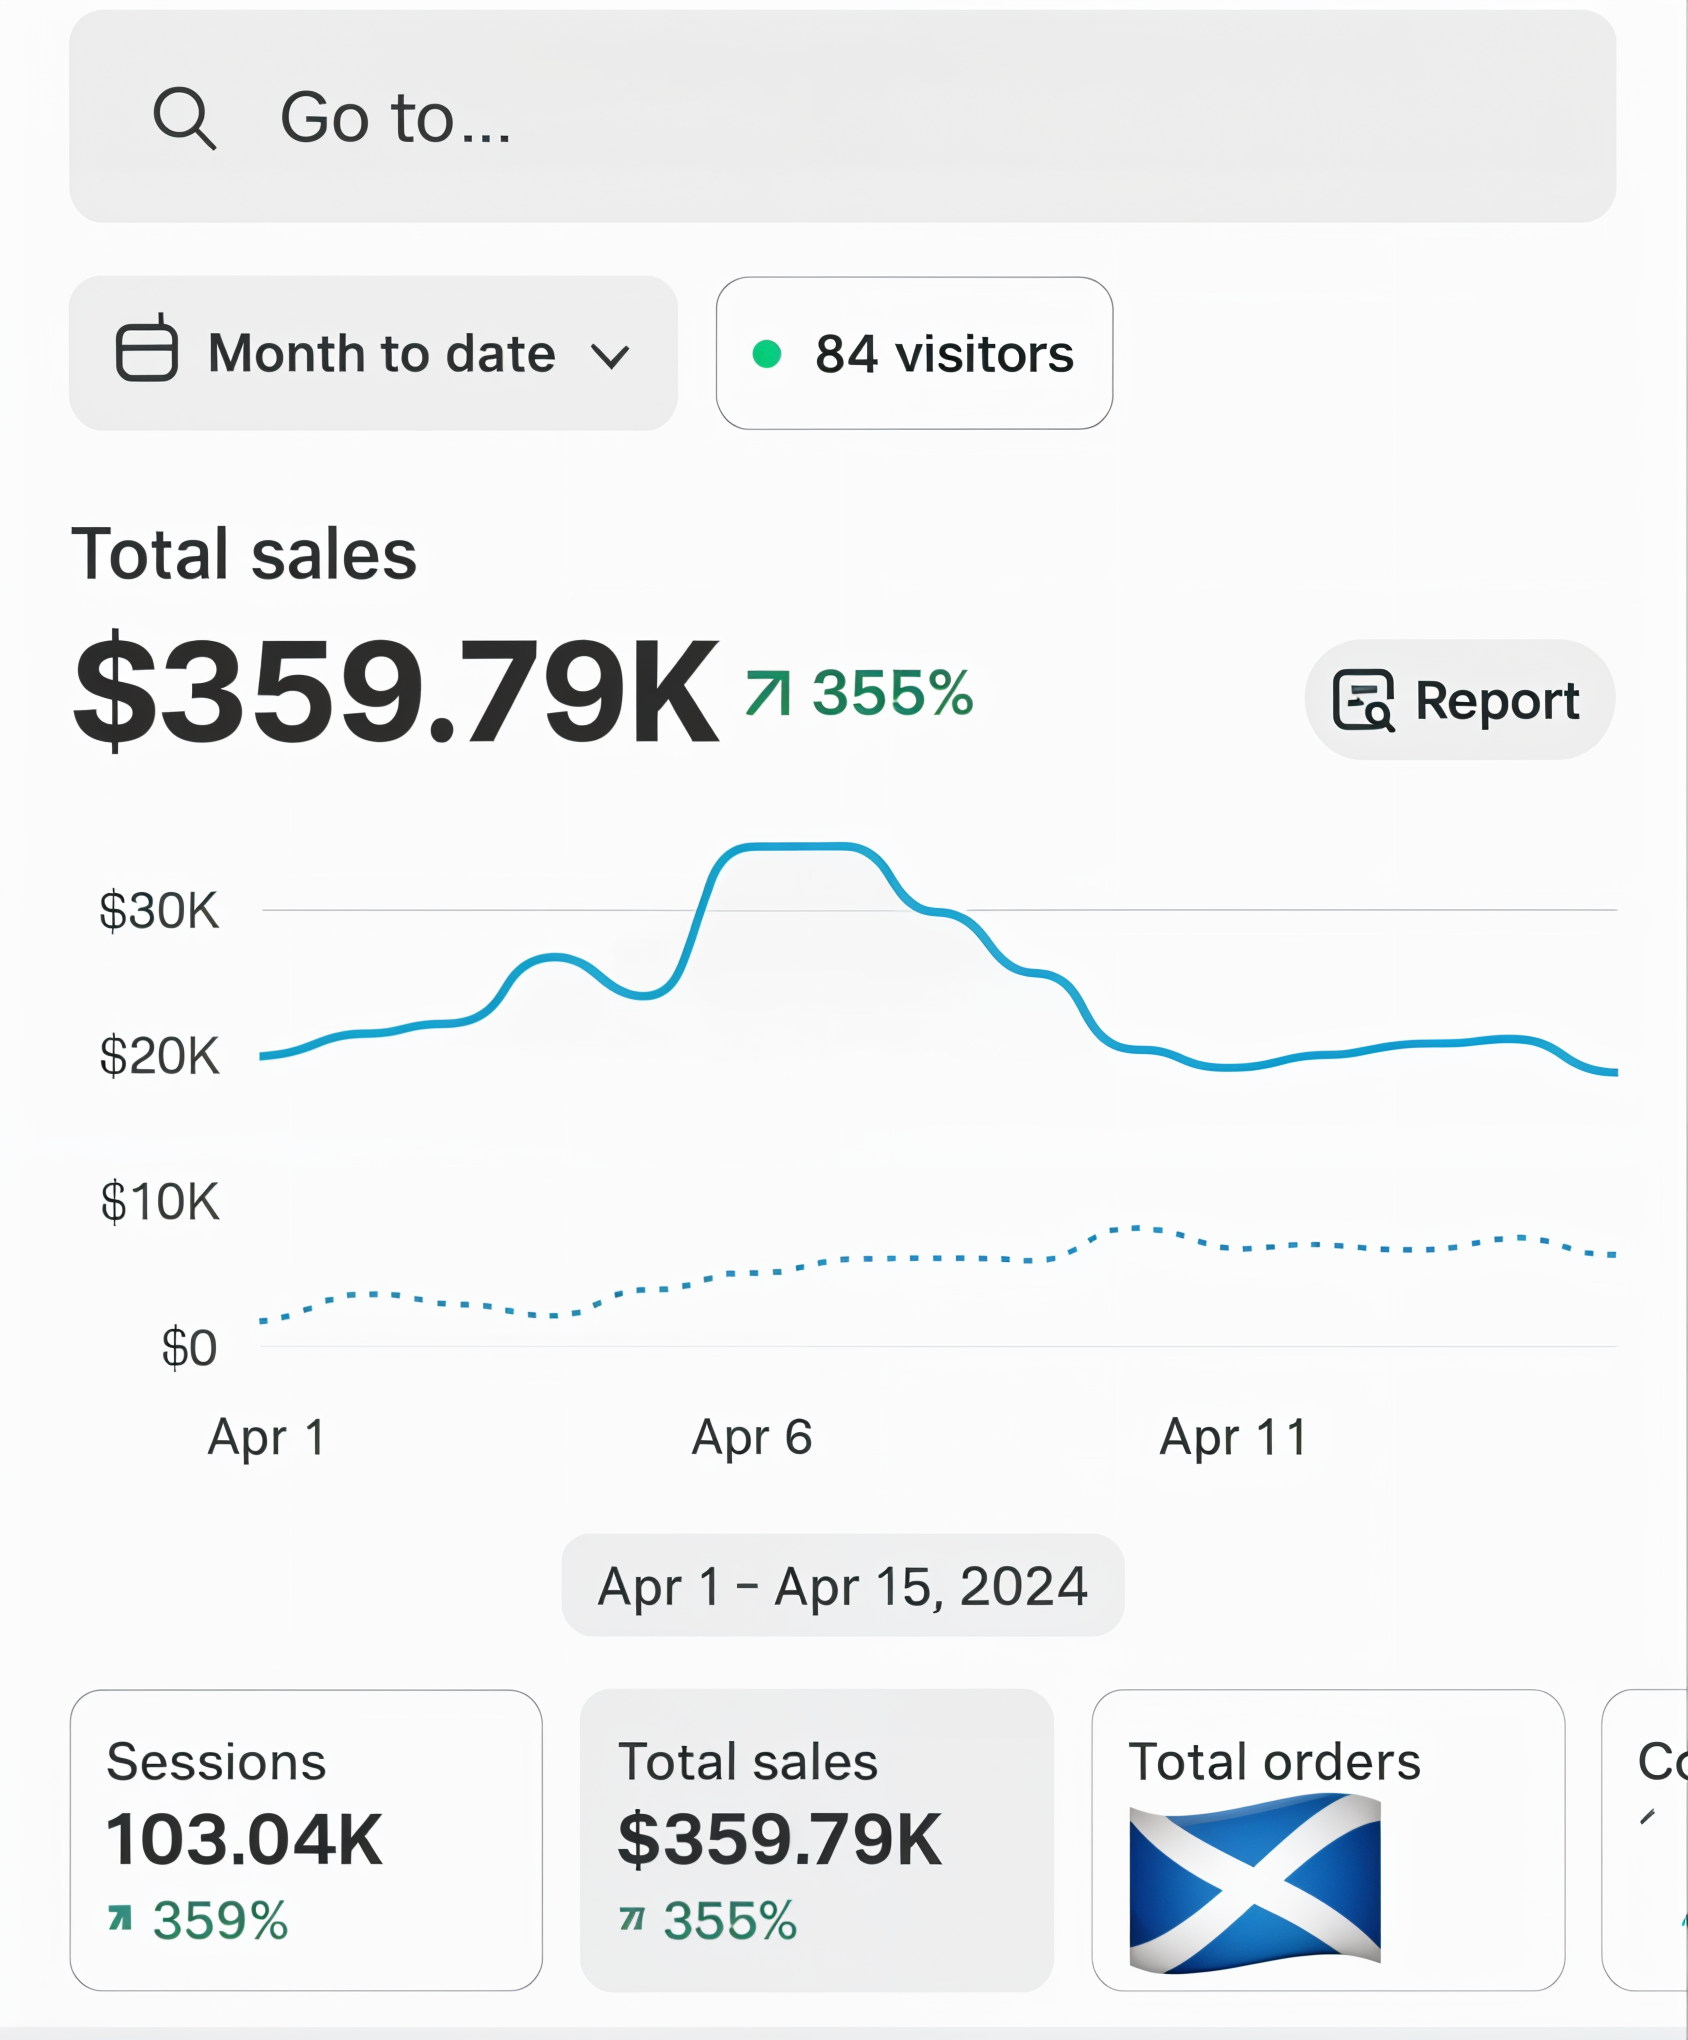Viewport: 1688px width, 2040px height.
Task: Click the report icon next to Report
Action: point(1363,700)
